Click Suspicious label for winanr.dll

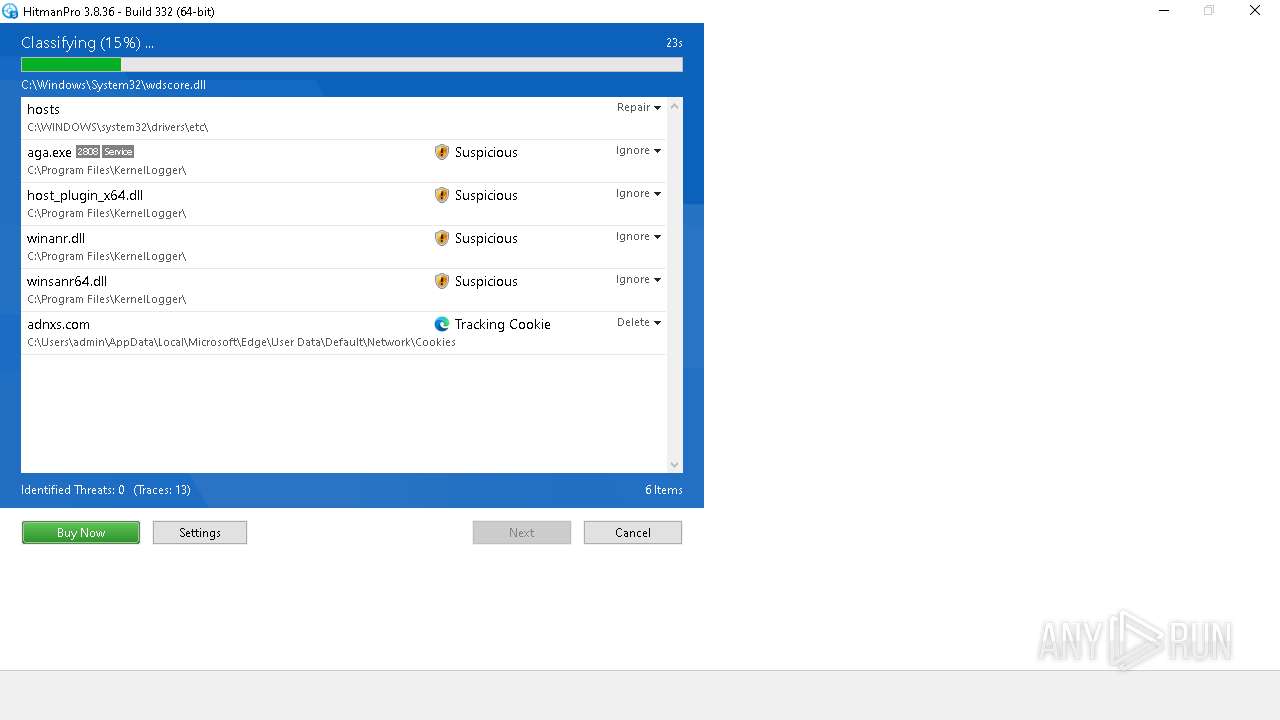coord(486,238)
